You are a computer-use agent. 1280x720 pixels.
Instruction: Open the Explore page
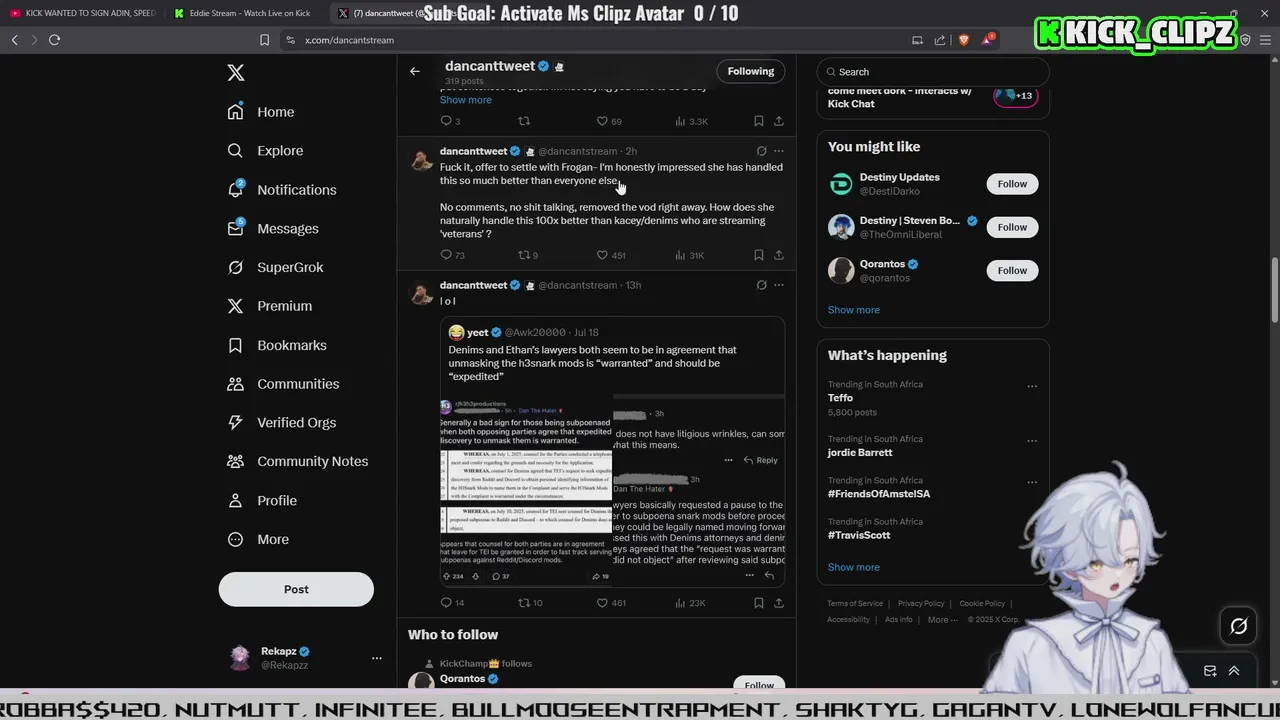point(265,151)
